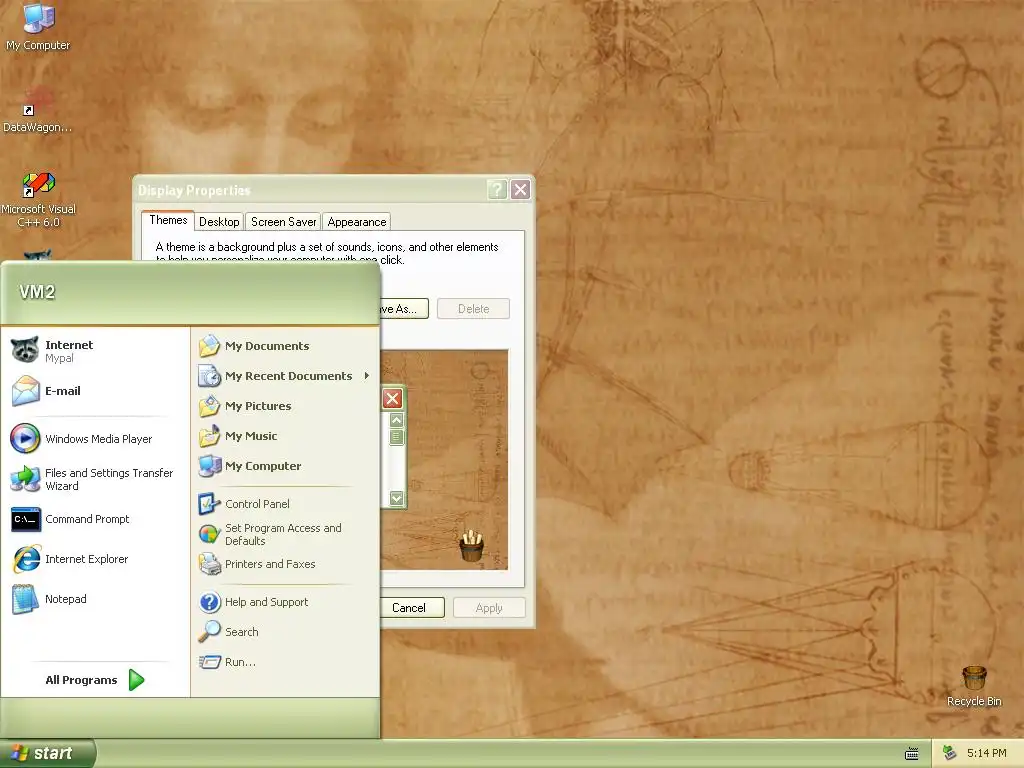The height and width of the screenshot is (768, 1024).
Task: Close the Display Properties dialog
Action: (x=520, y=190)
